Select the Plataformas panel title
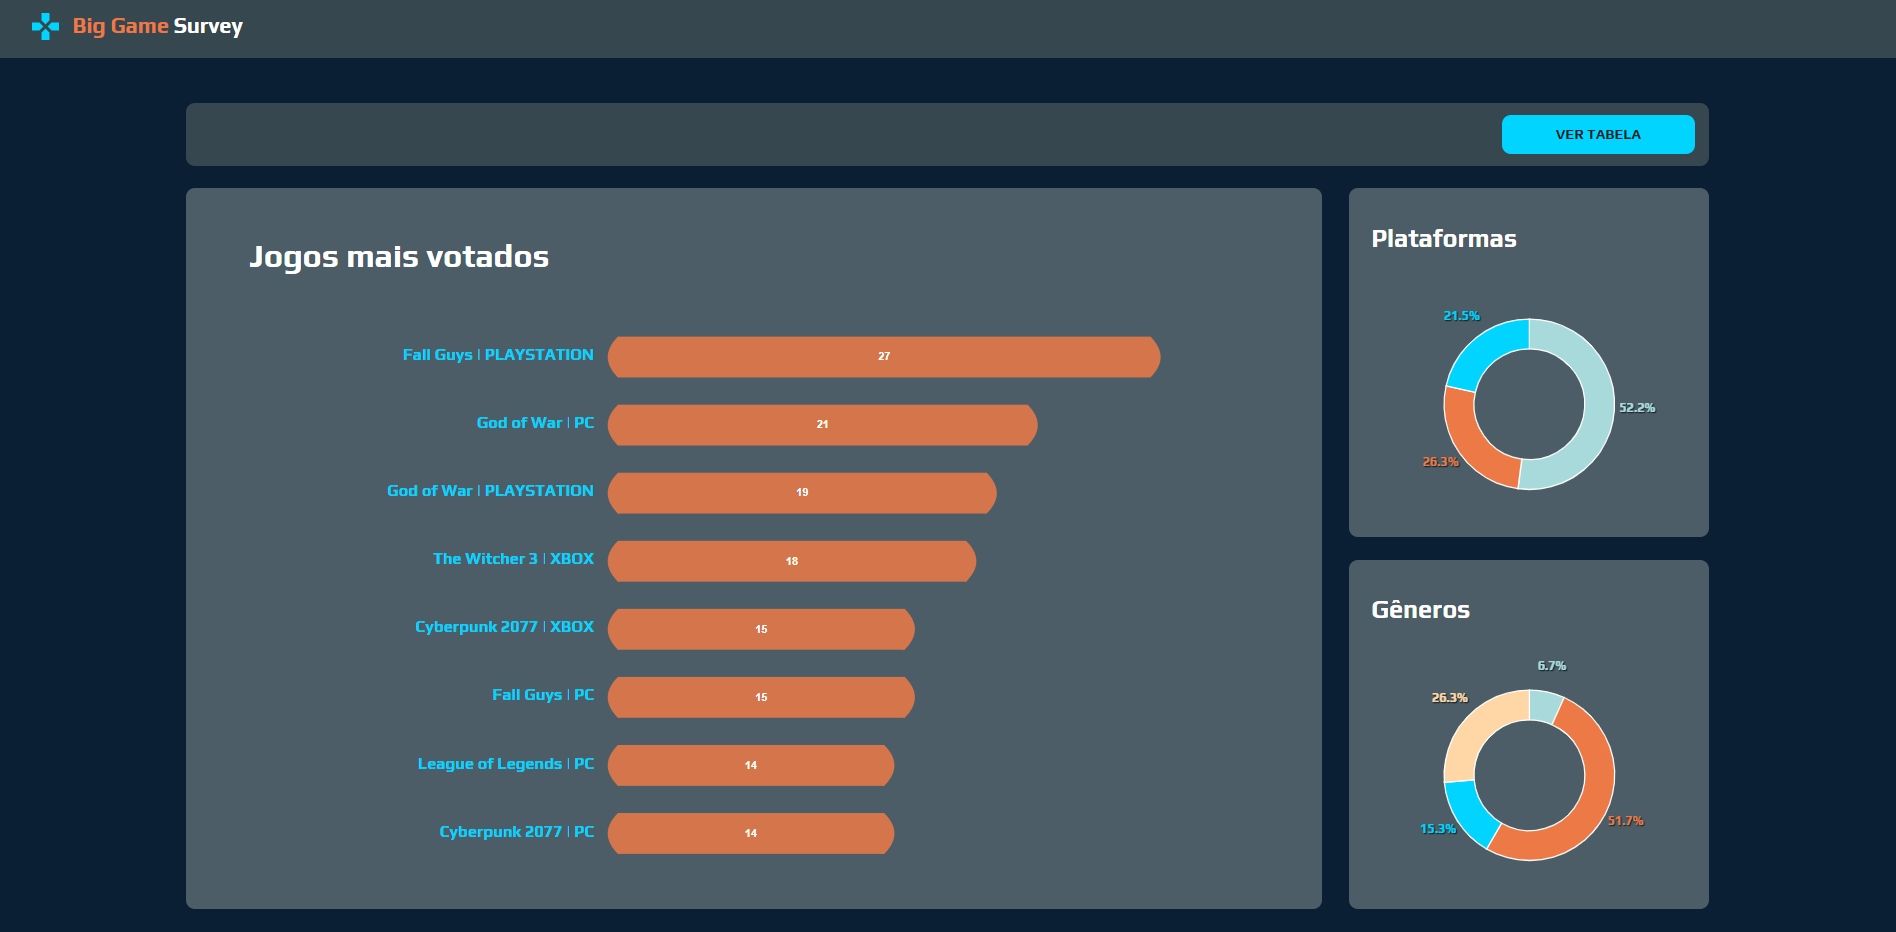The width and height of the screenshot is (1896, 932). pyautogui.click(x=1444, y=238)
